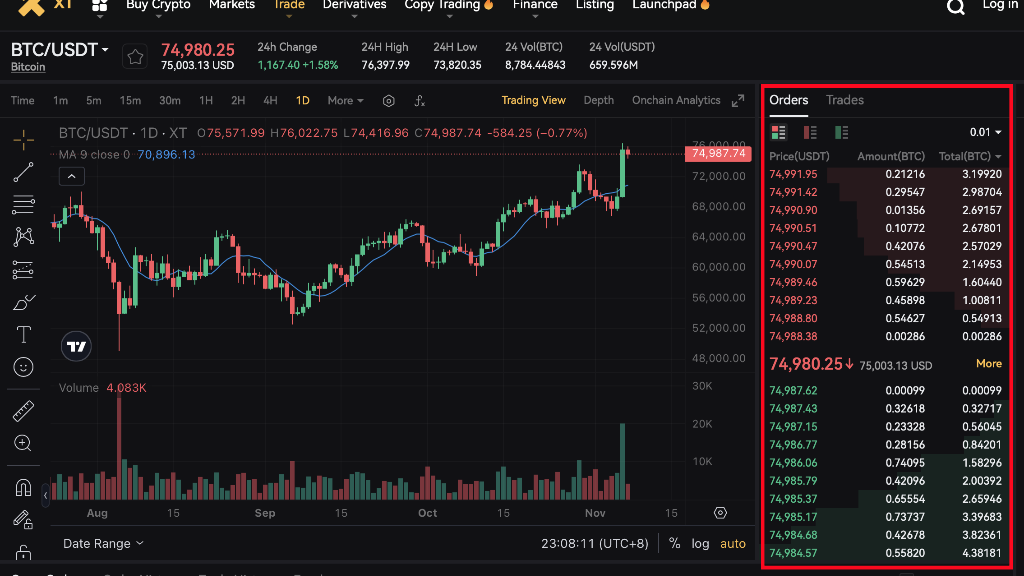Open chart axis settings gear
Viewport: 1024px width, 576px height.
point(720,513)
